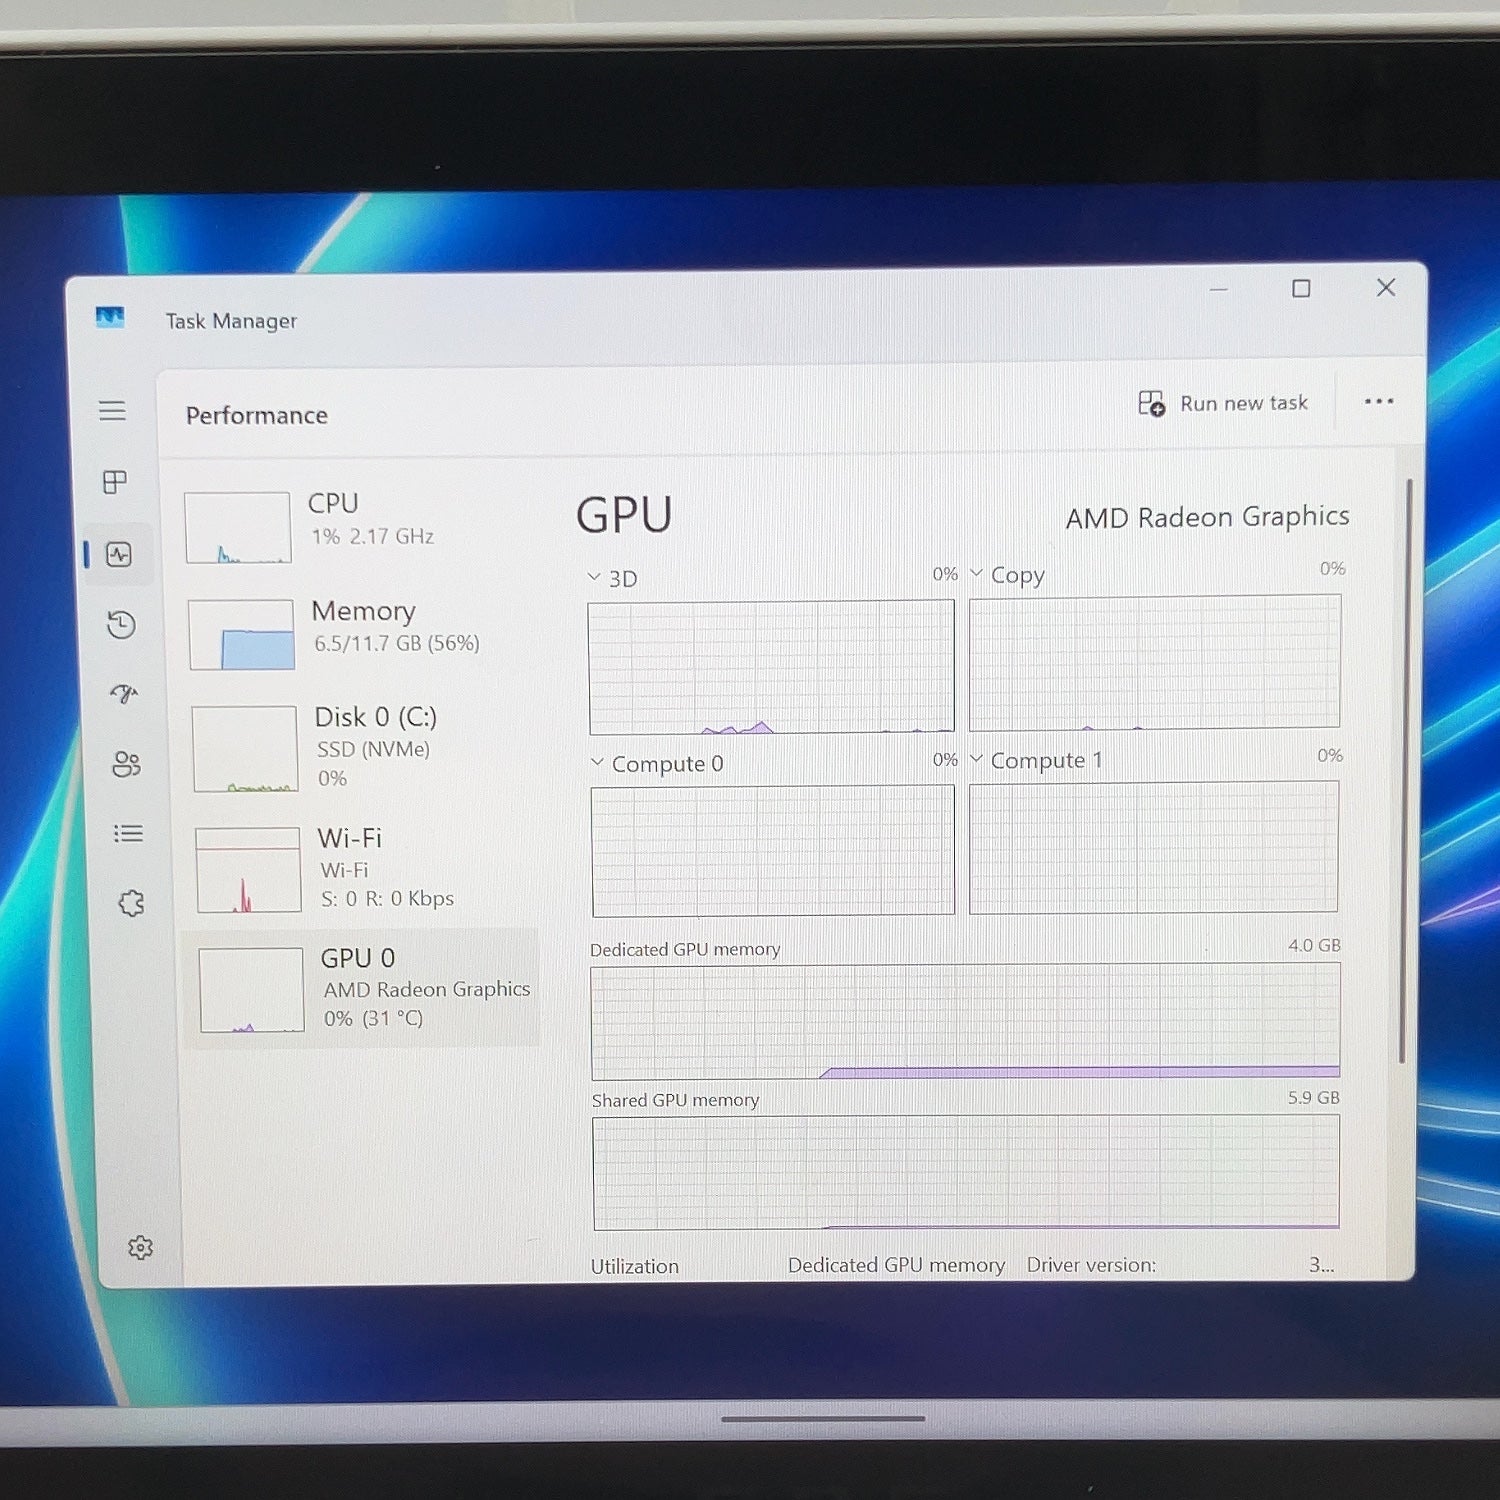Click the '5.9 GB' shared memory value

[x=1314, y=1097]
